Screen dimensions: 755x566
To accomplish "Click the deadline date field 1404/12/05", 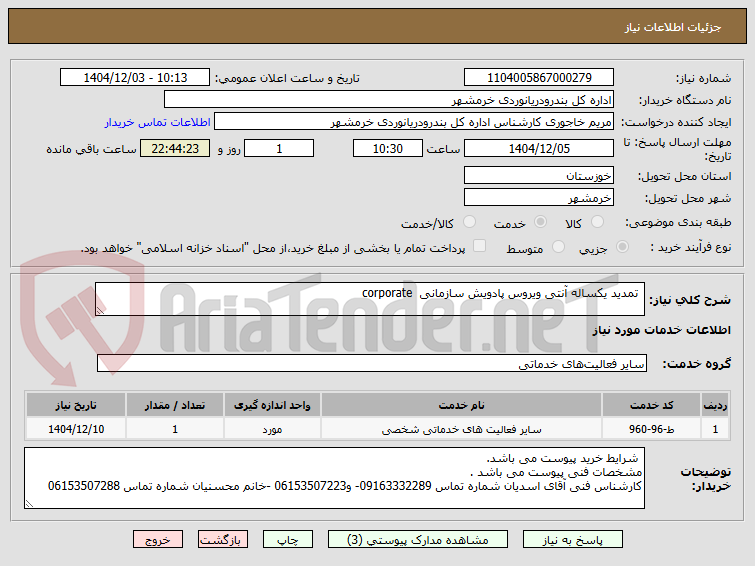I will tap(539, 148).
